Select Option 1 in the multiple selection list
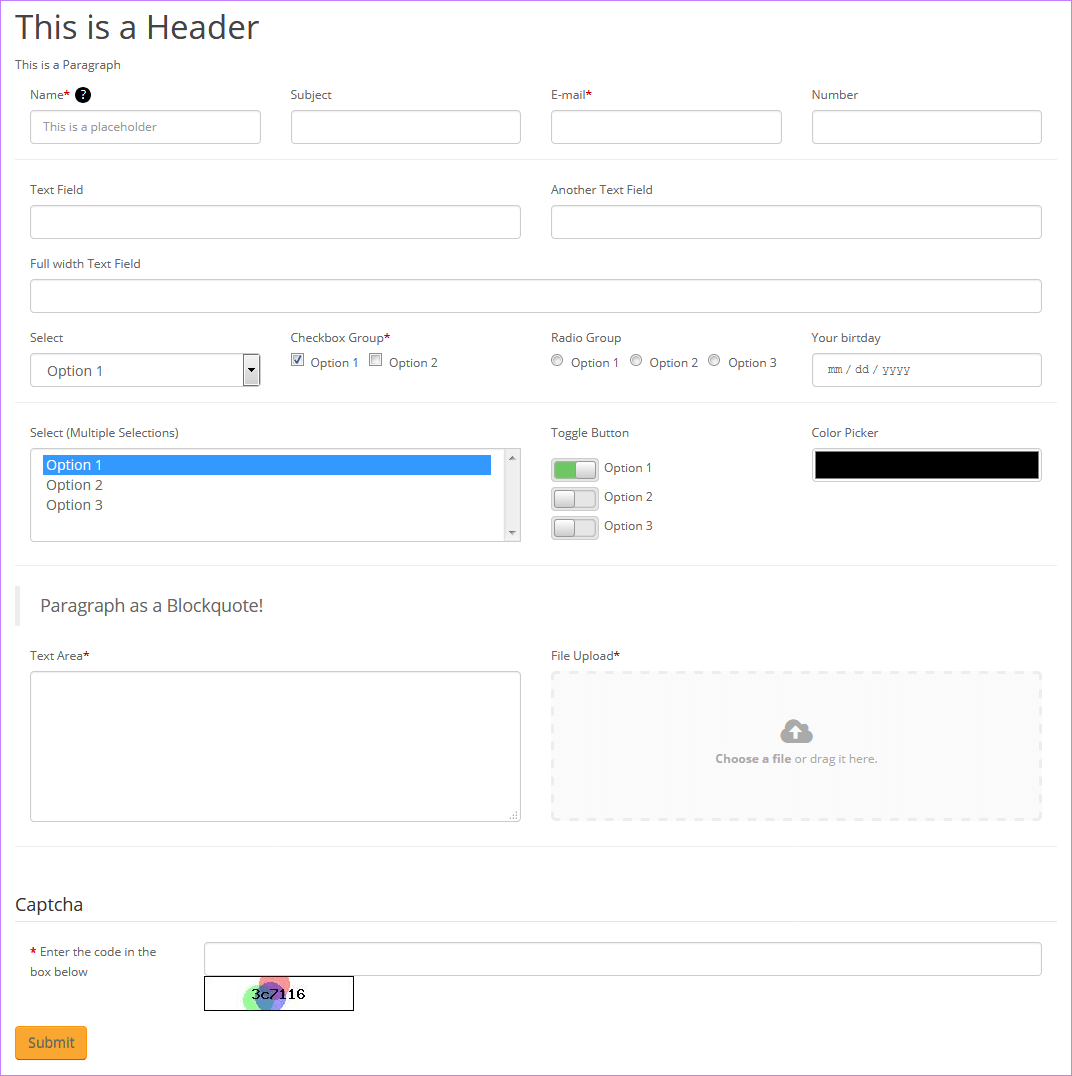The image size is (1072, 1076). (x=267, y=465)
